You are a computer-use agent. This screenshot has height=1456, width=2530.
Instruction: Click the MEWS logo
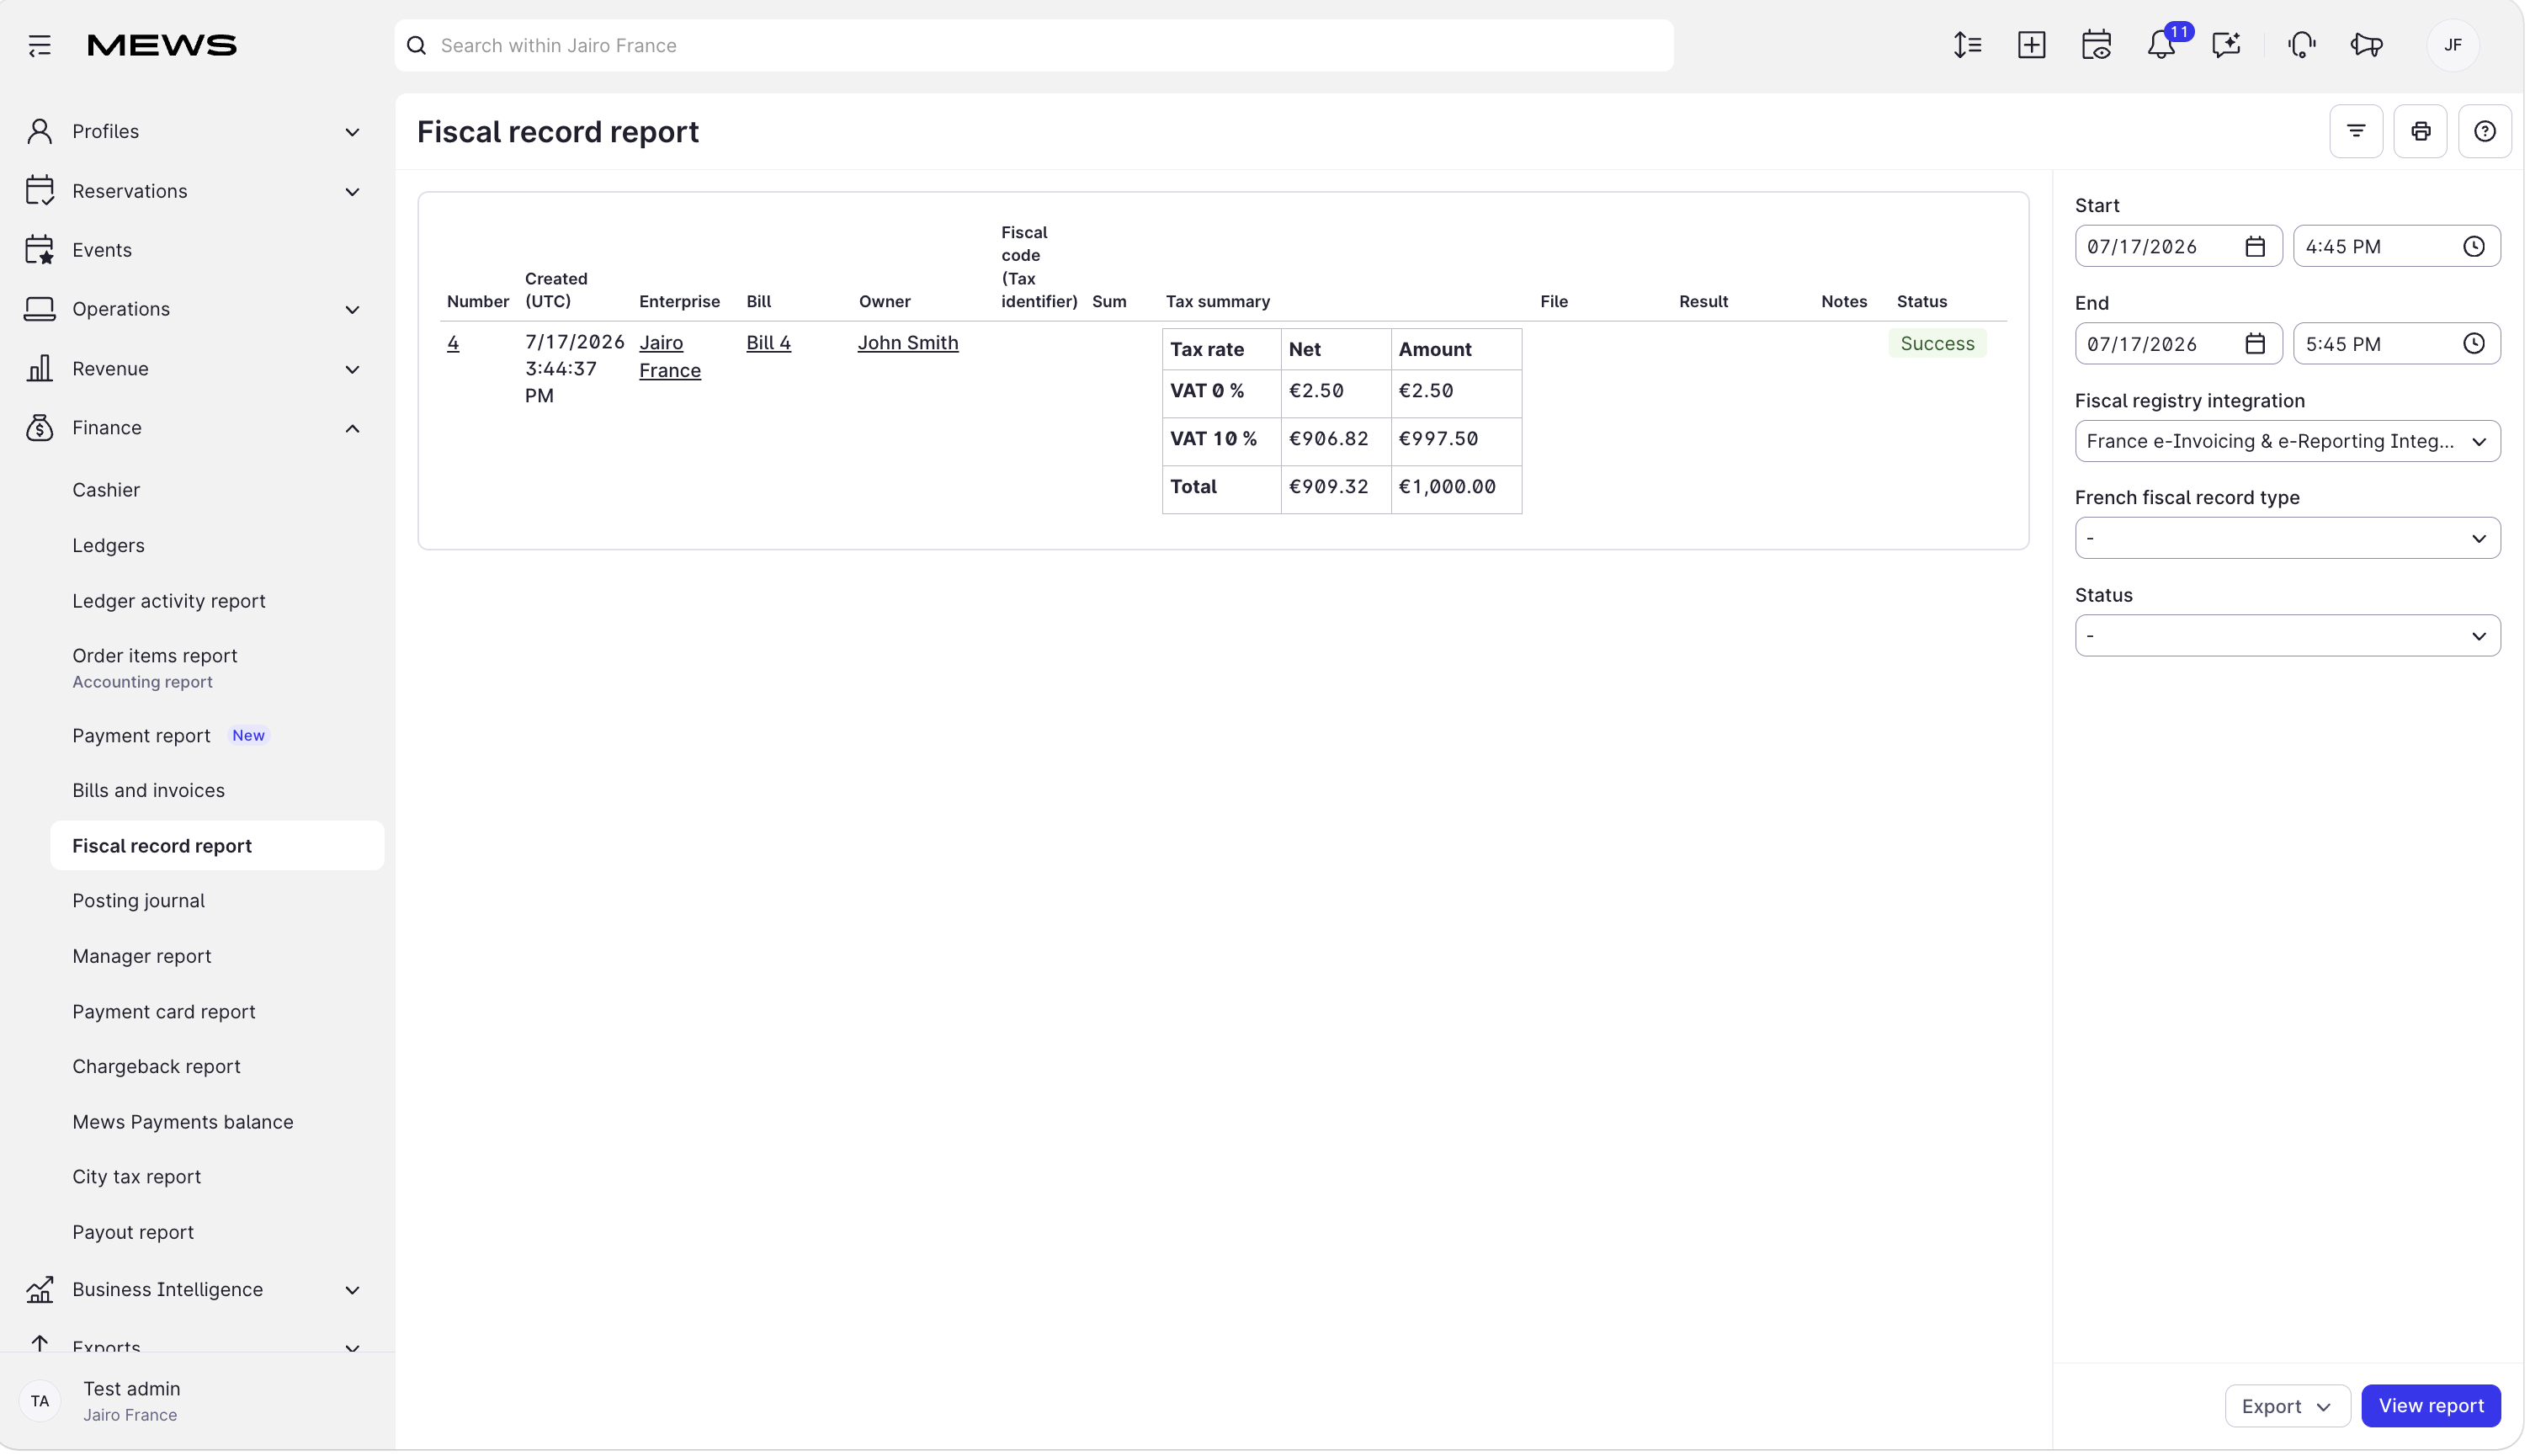162,45
